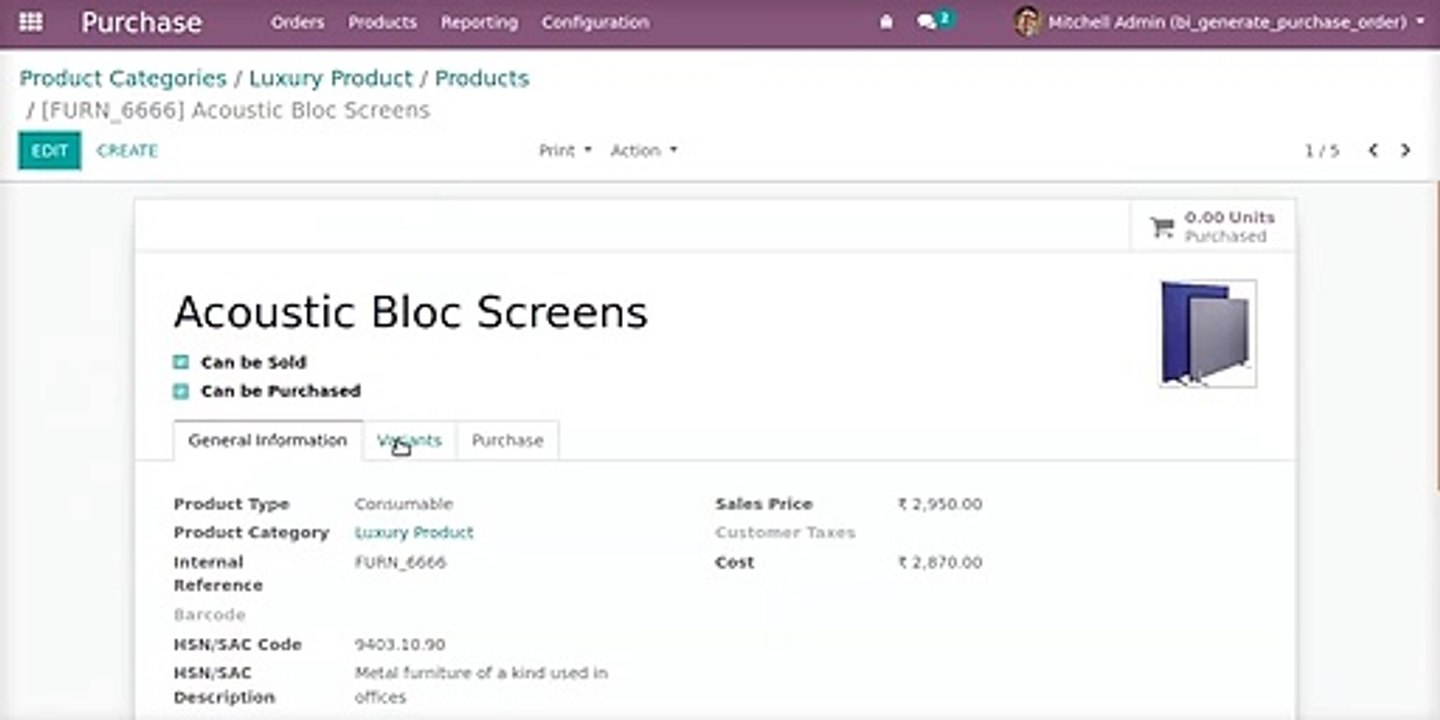Screen dimensions: 1440x720
Task: Open the Orders menu
Action: coord(297,22)
